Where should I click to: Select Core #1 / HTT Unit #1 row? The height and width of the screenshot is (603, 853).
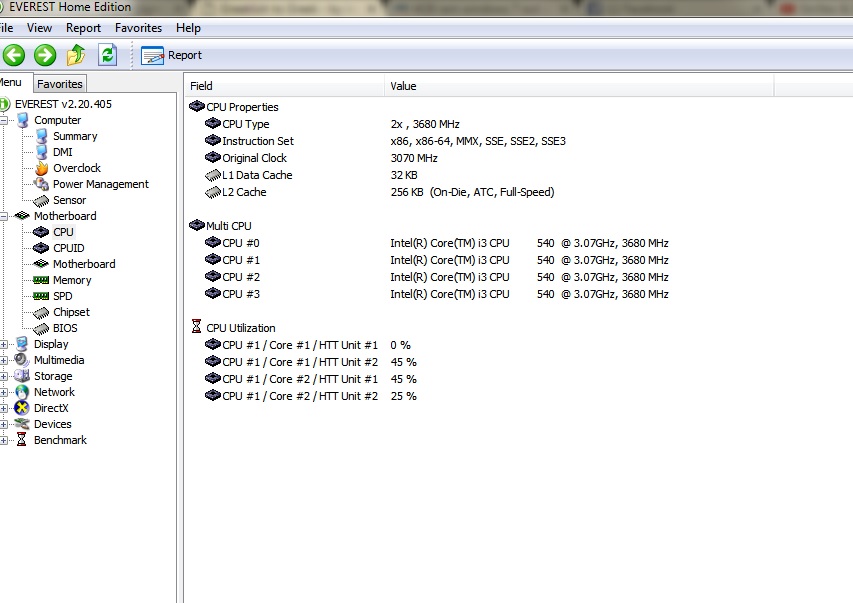(x=308, y=345)
